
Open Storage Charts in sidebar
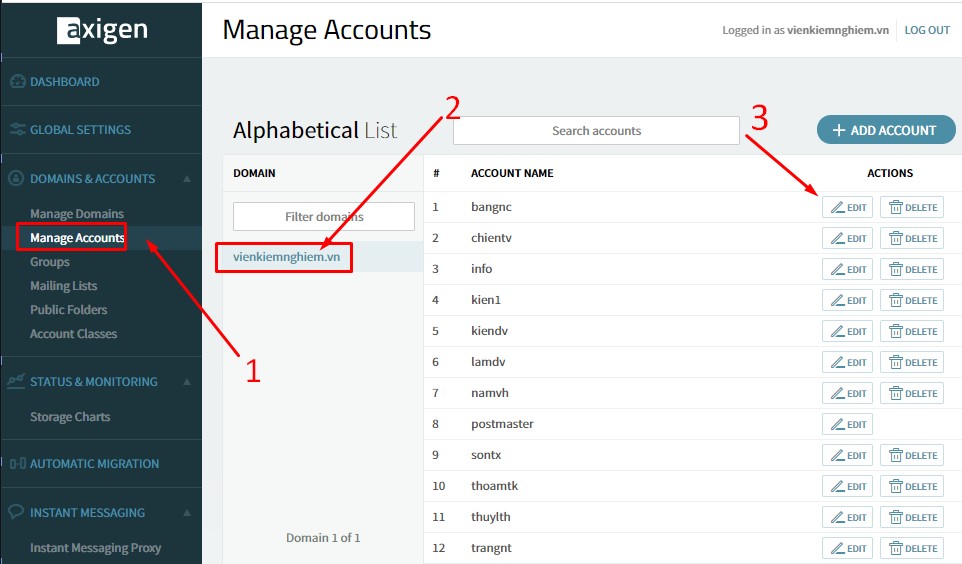70,417
